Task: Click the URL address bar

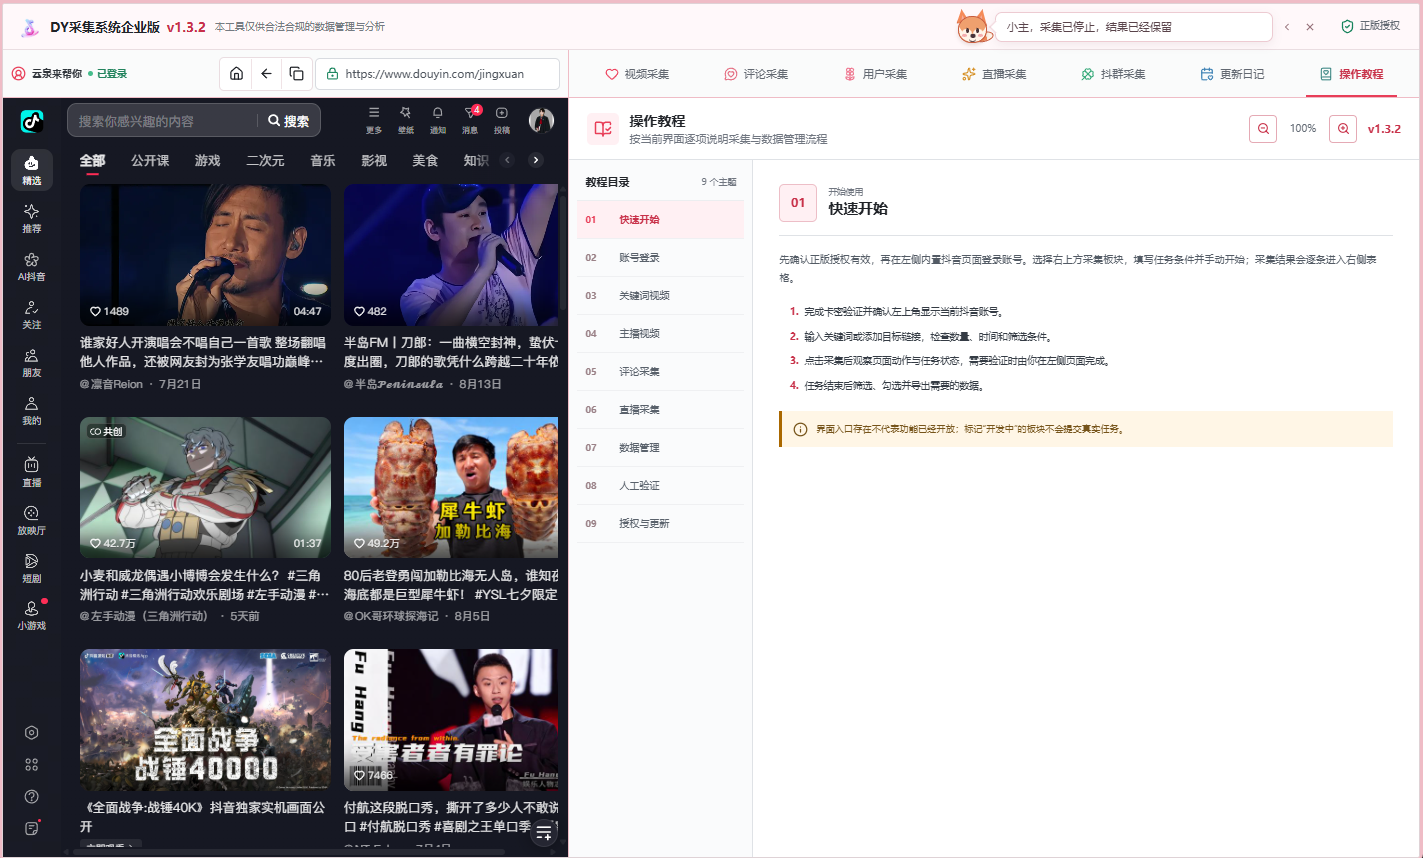Action: point(438,74)
